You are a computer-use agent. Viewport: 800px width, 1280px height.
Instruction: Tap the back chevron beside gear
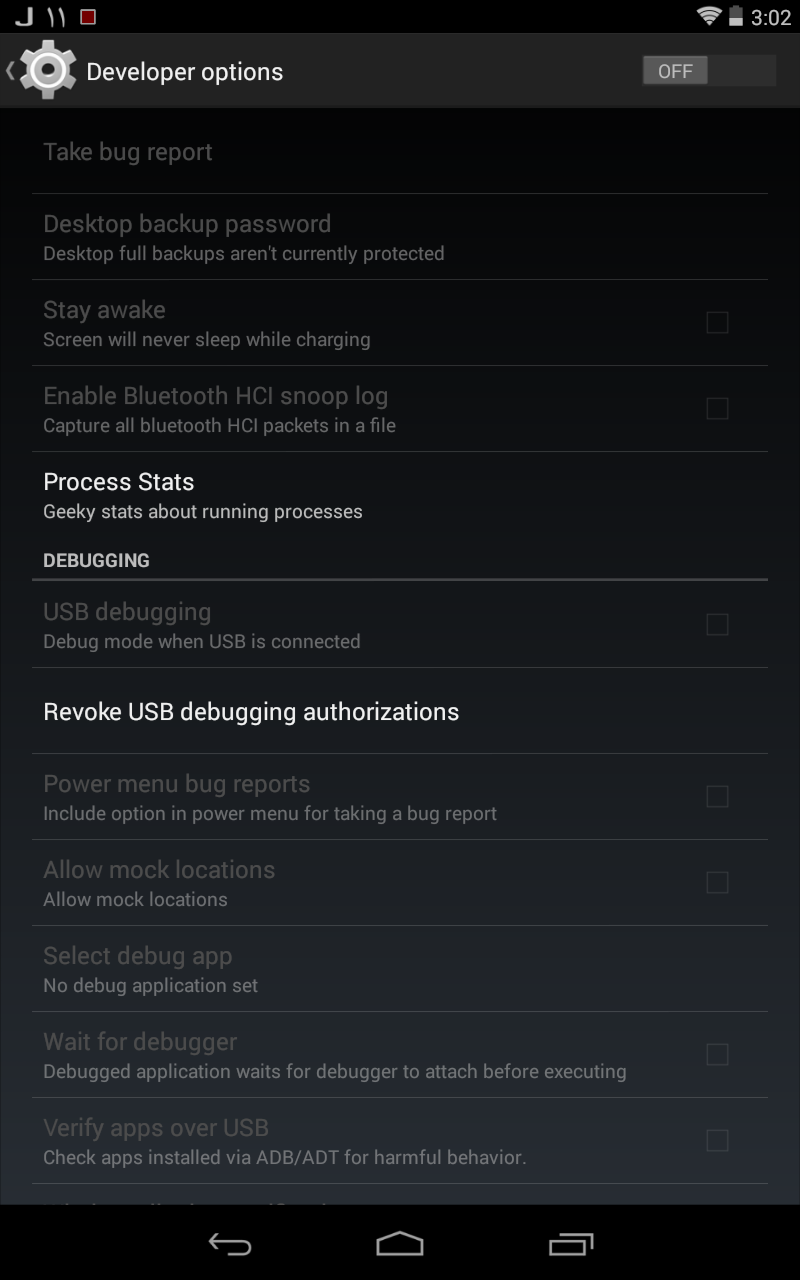[x=10, y=71]
